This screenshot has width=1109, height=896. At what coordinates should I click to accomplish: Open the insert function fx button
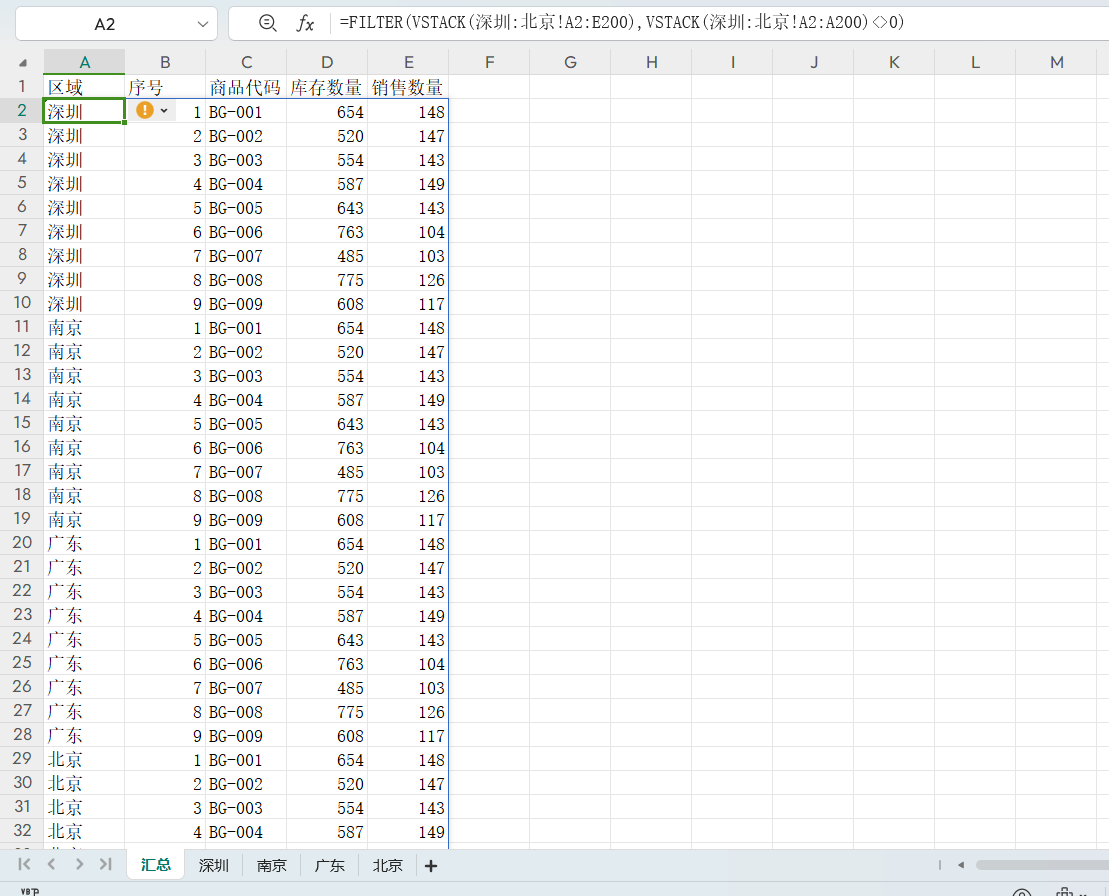click(305, 23)
